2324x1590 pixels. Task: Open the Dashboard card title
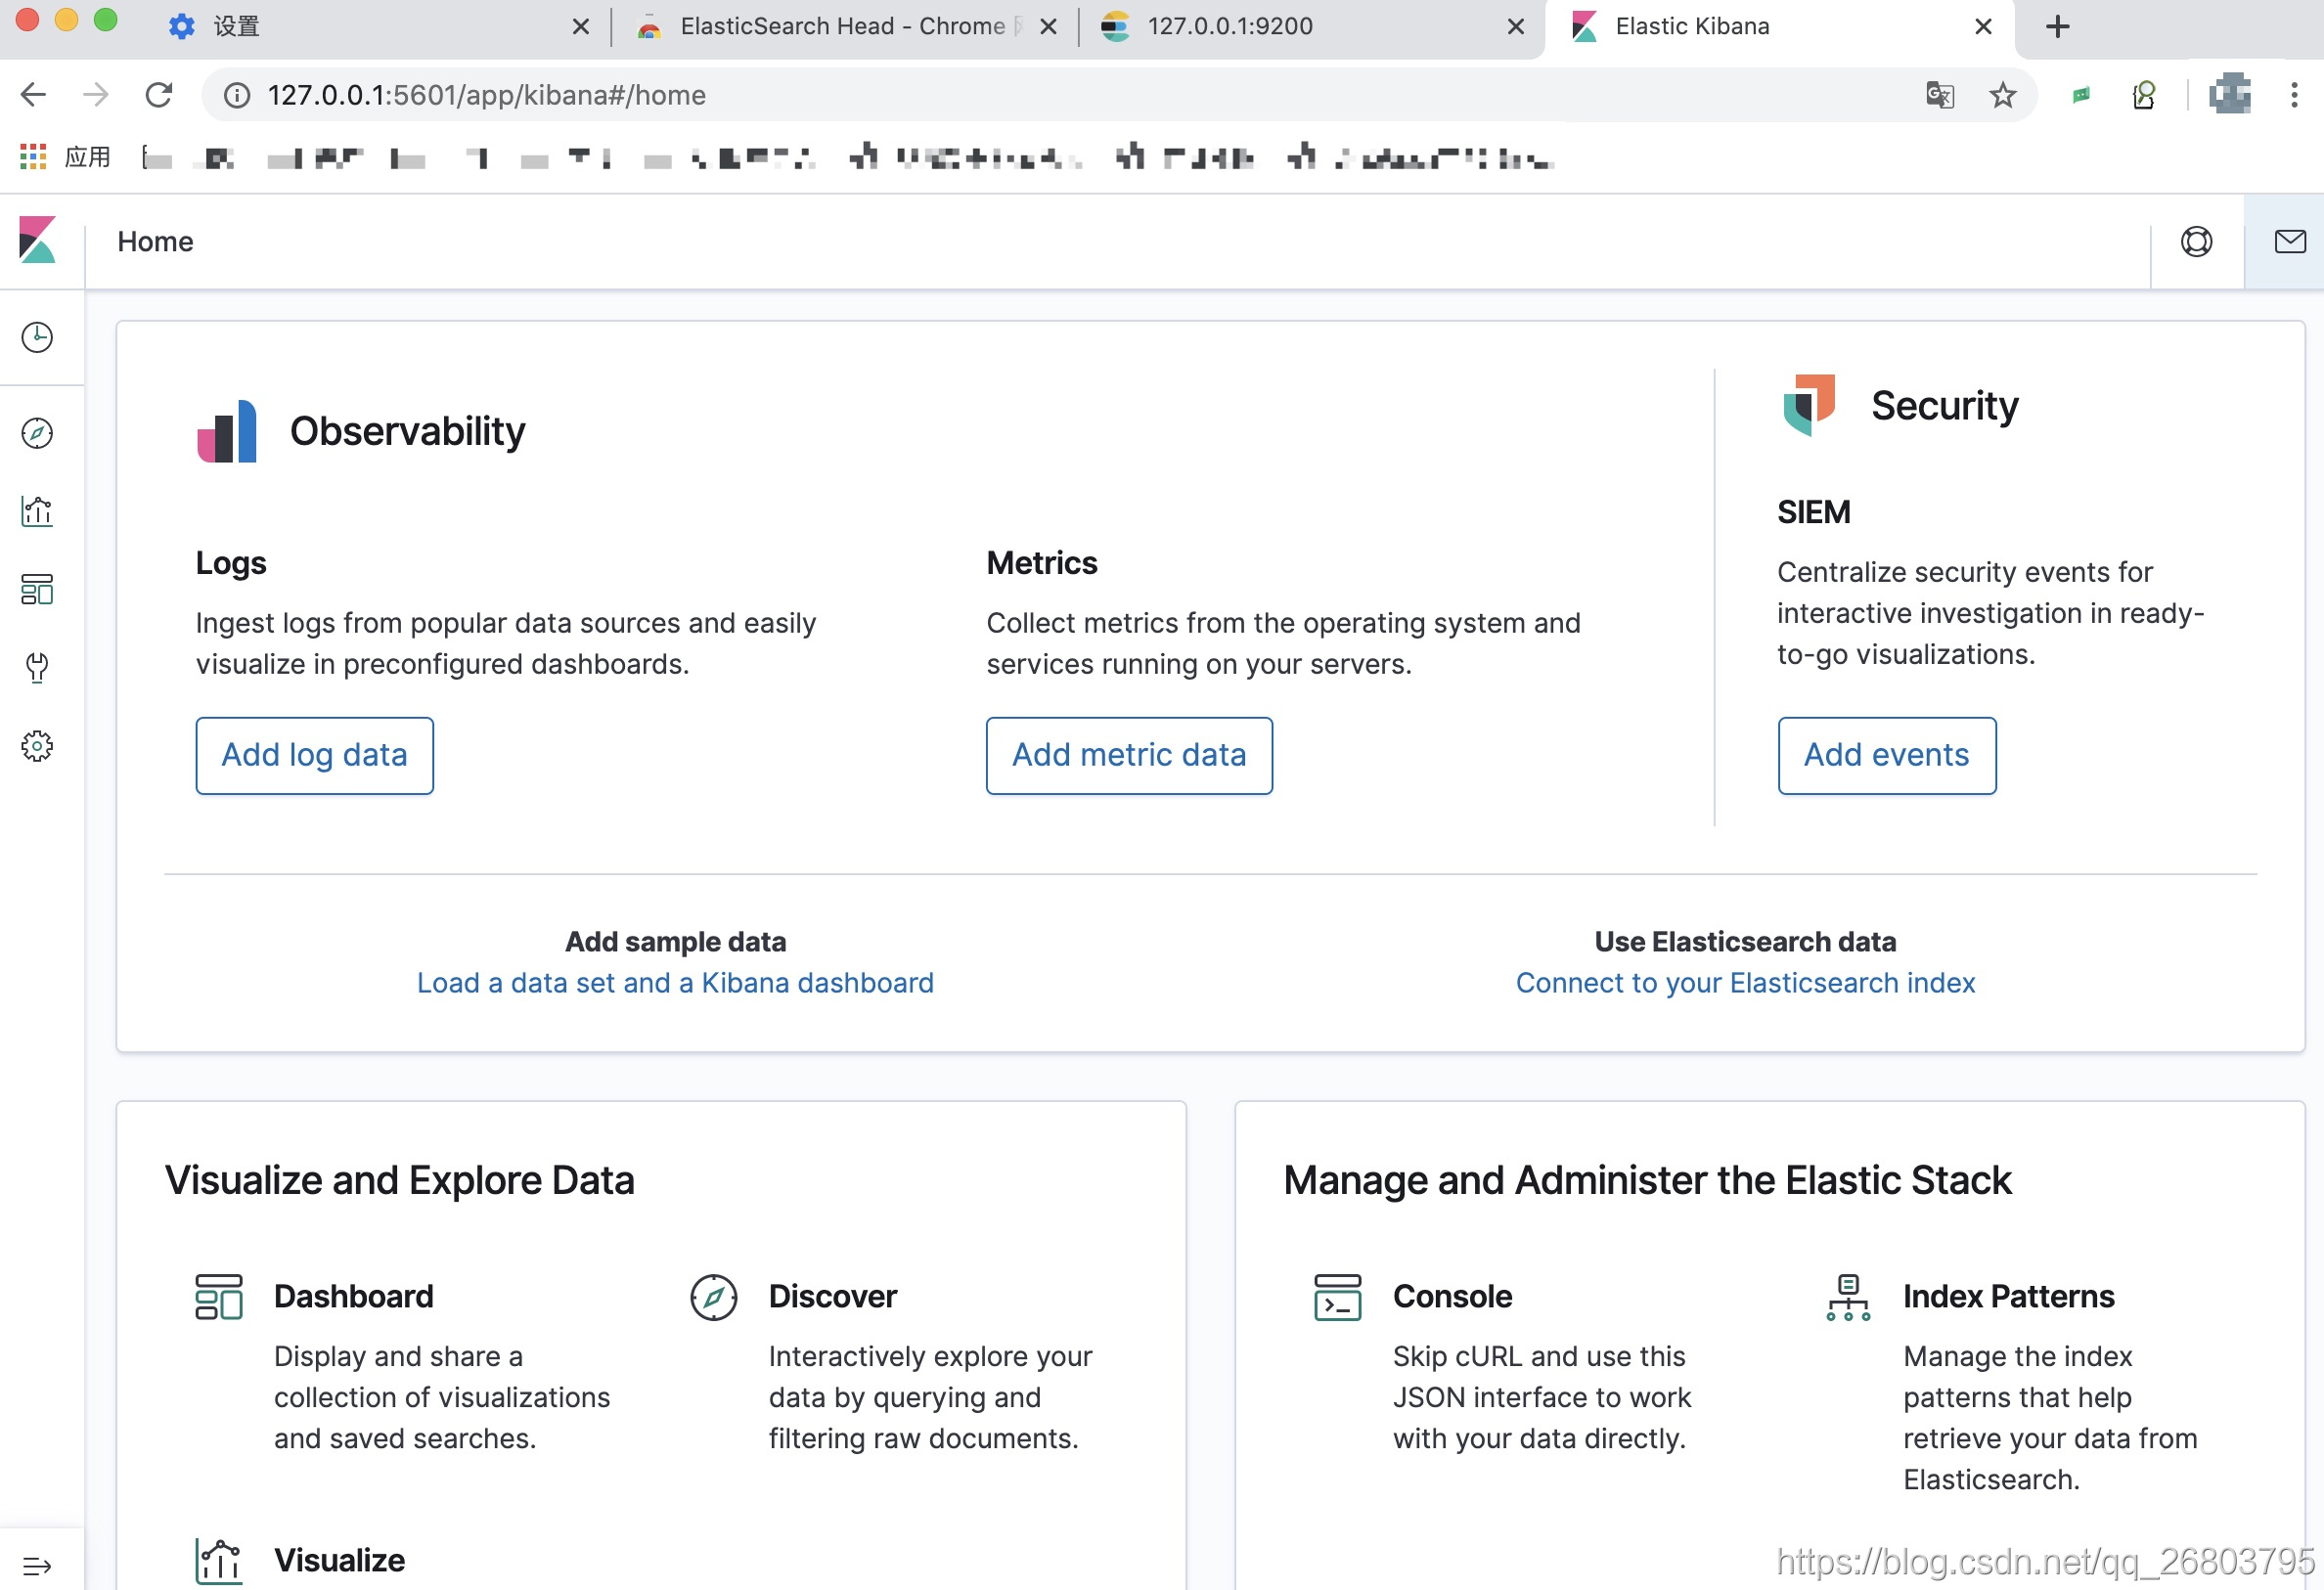tap(354, 1296)
